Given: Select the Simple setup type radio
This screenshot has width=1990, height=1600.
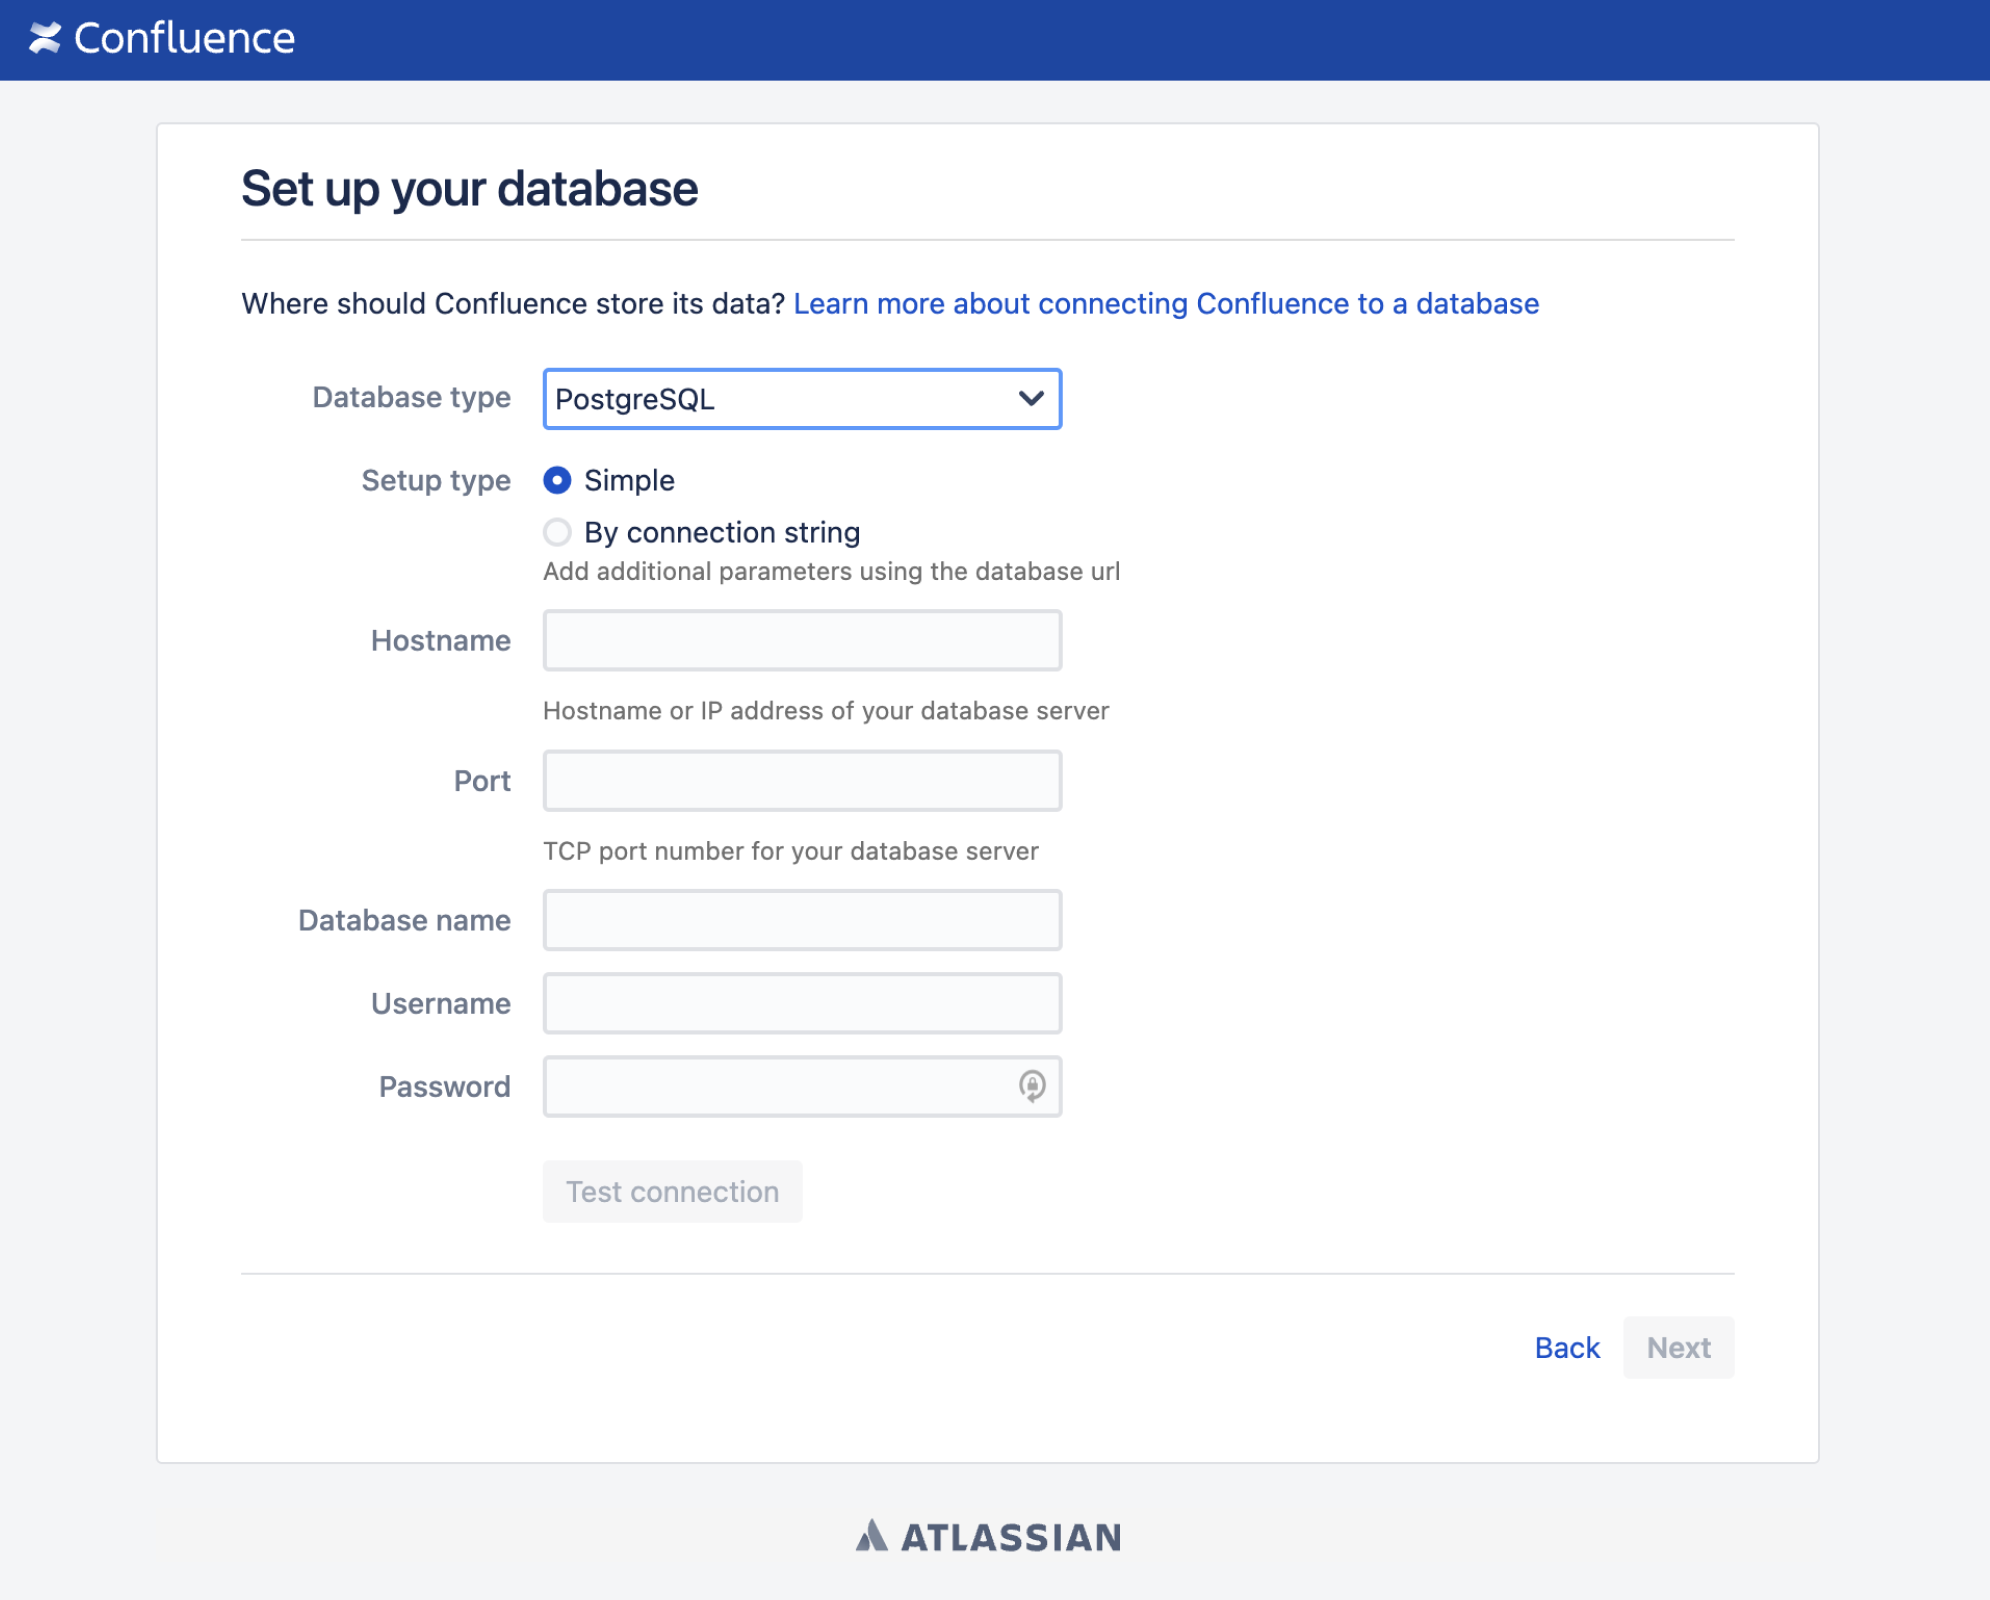Looking at the screenshot, I should tap(557, 480).
